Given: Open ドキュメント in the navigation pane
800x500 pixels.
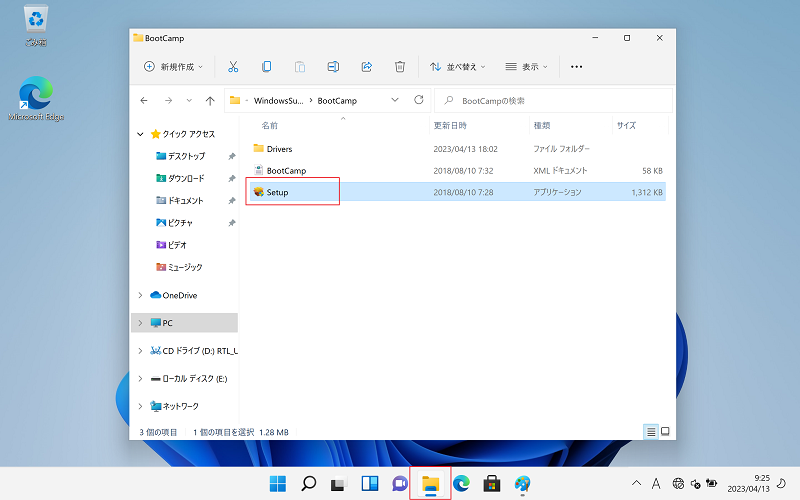Looking at the screenshot, I should coord(185,201).
